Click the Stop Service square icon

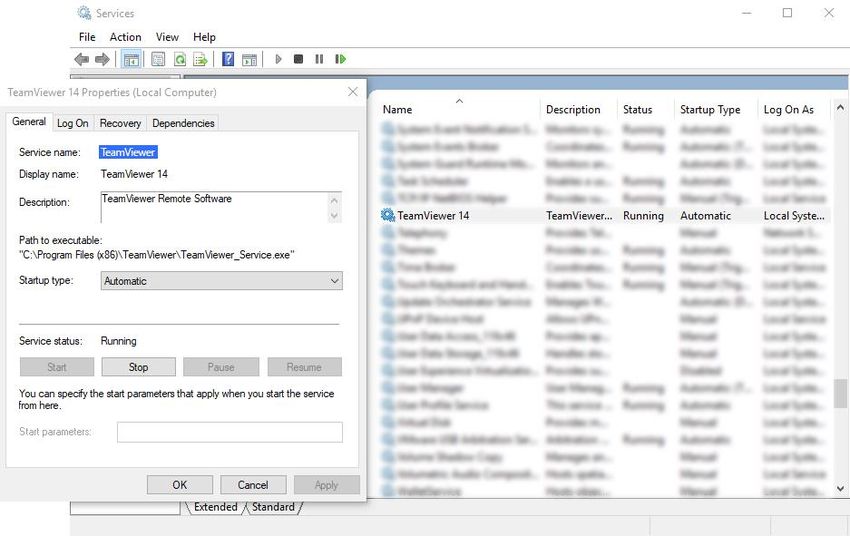click(x=298, y=59)
